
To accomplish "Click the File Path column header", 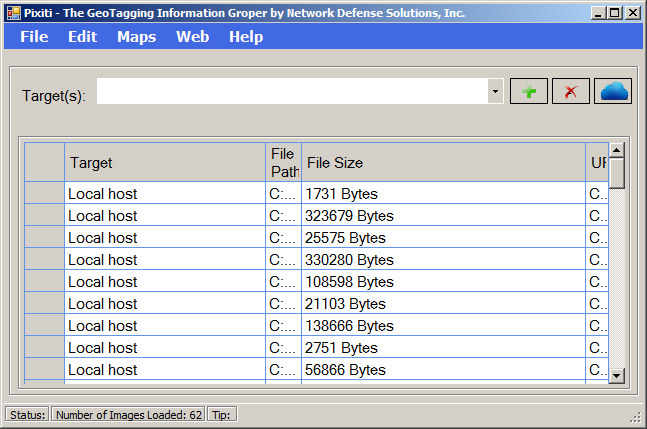I will [x=283, y=162].
